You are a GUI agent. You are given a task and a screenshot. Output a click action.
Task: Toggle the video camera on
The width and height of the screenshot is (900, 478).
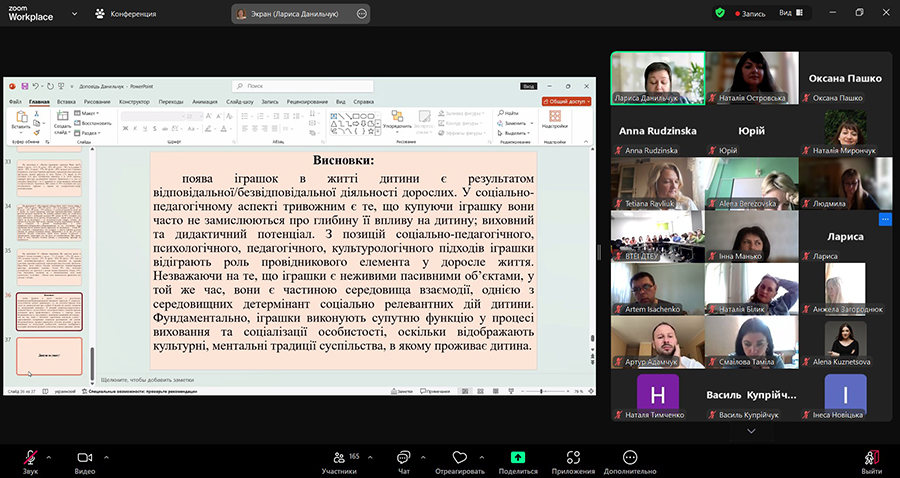click(85, 458)
